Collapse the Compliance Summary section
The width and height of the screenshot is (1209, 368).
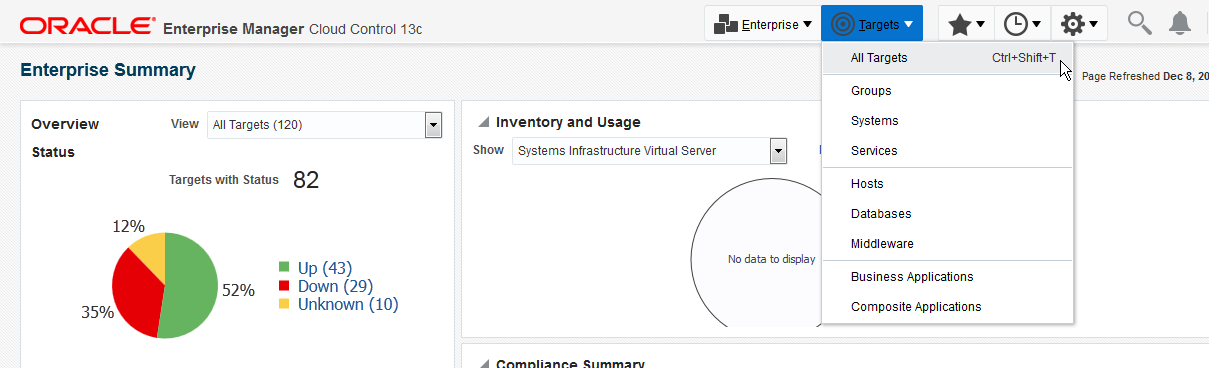[x=484, y=364]
